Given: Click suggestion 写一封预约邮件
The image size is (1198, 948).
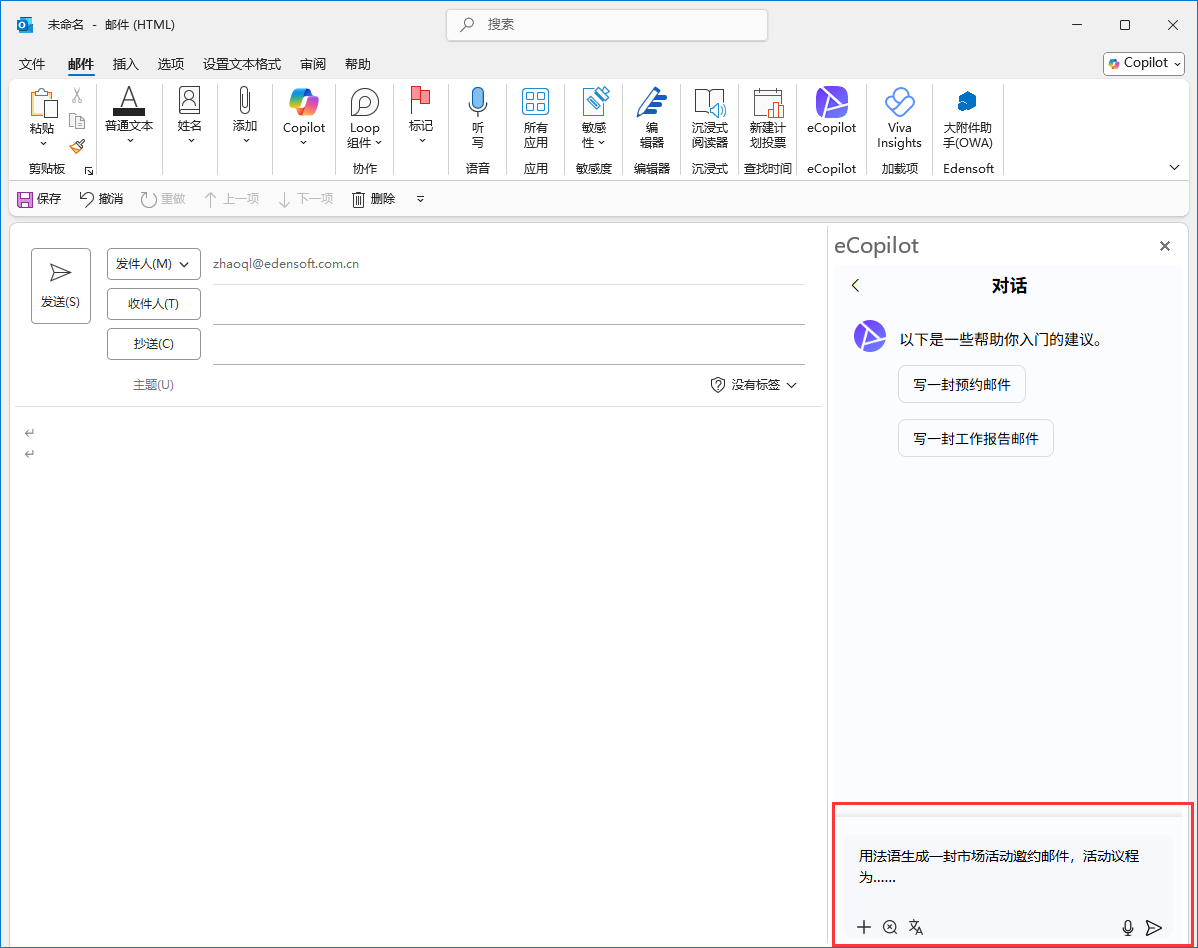Looking at the screenshot, I should [x=961, y=383].
